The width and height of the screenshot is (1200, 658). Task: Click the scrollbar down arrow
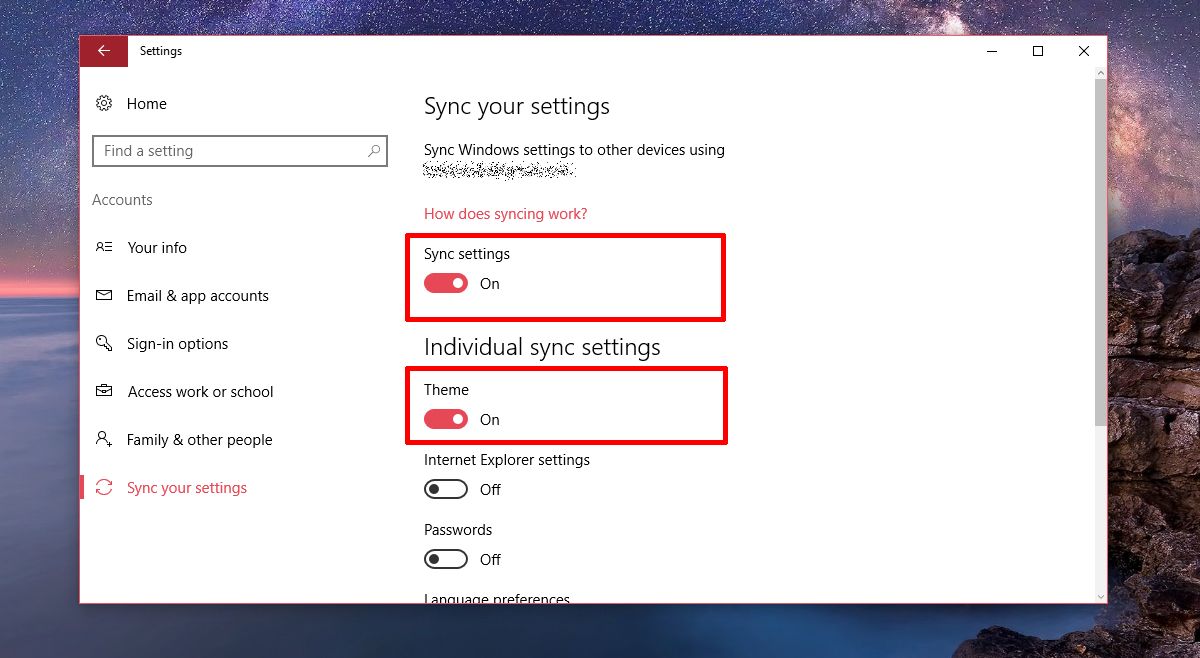click(1101, 595)
